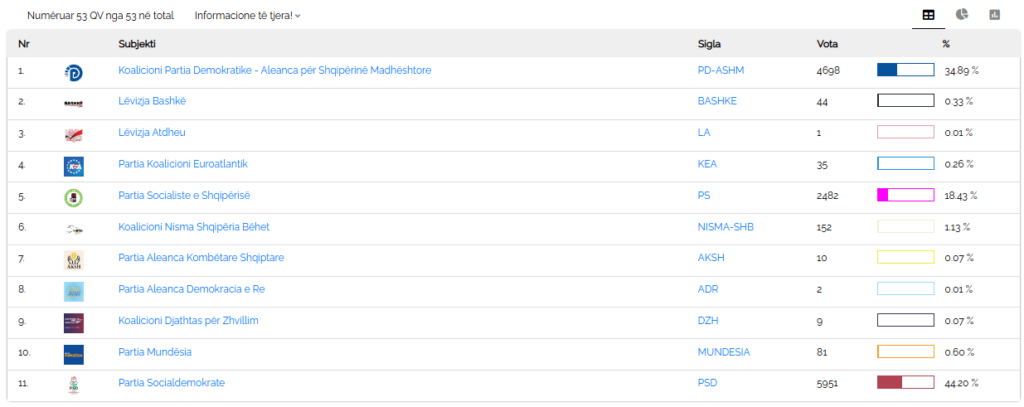Click the Koalicioni Djathtas për Zhvillim logo
The image size is (1024, 407).
(73, 322)
